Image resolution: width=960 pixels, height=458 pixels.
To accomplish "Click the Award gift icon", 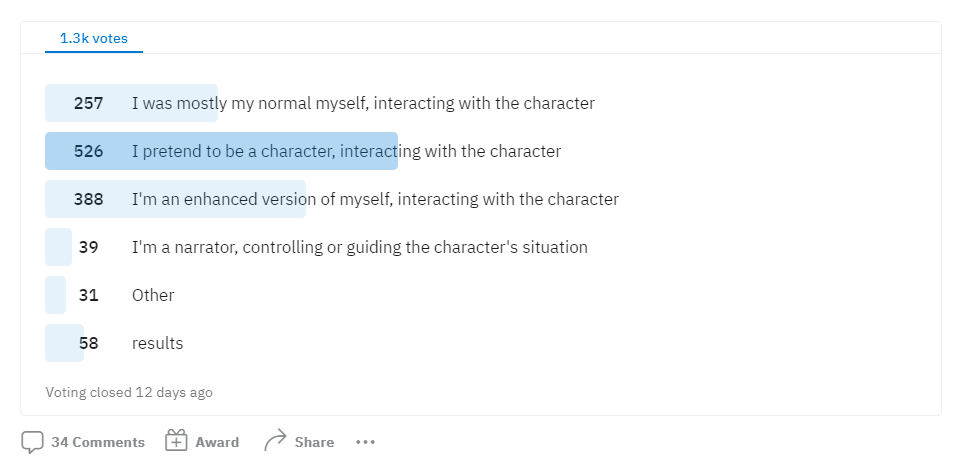I will click(176, 441).
